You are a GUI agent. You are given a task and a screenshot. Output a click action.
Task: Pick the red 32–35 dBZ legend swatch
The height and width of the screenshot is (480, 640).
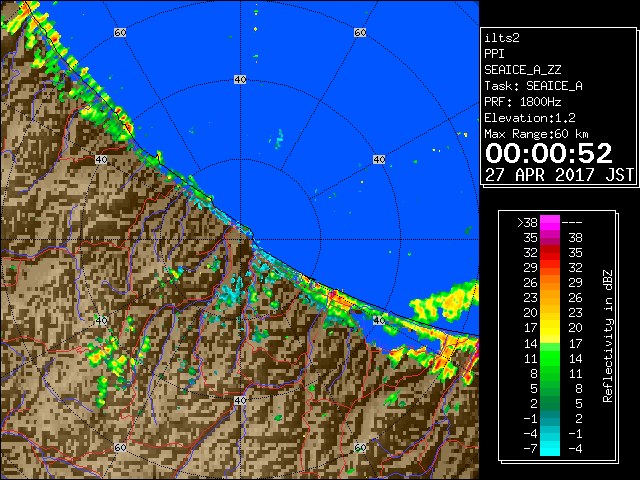(x=550, y=253)
